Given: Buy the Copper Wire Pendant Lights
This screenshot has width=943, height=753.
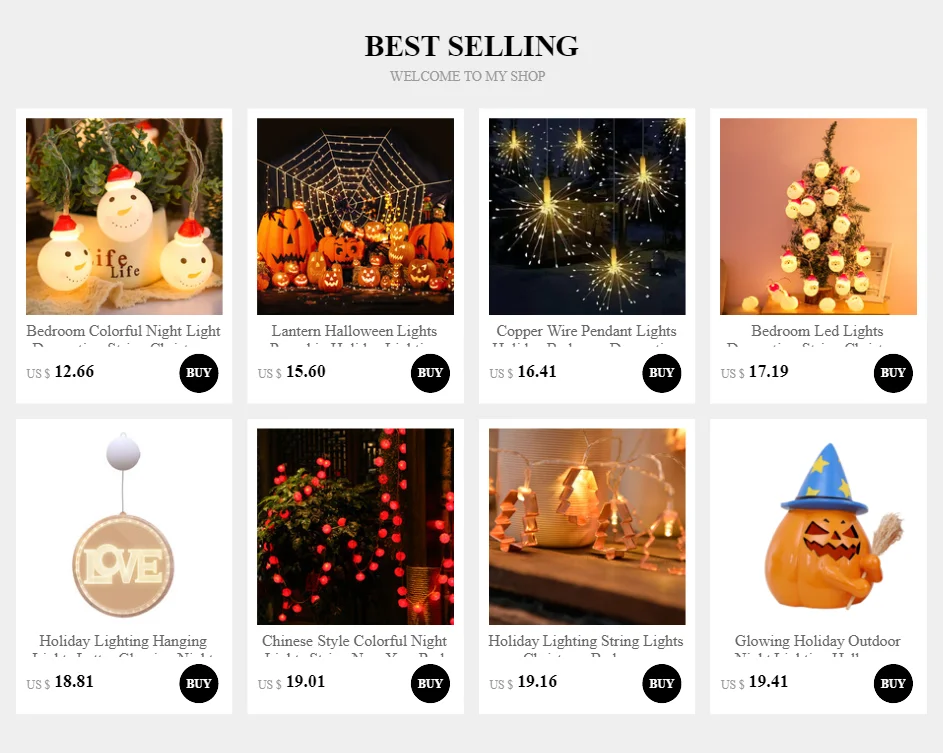Looking at the screenshot, I should pyautogui.click(x=662, y=373).
